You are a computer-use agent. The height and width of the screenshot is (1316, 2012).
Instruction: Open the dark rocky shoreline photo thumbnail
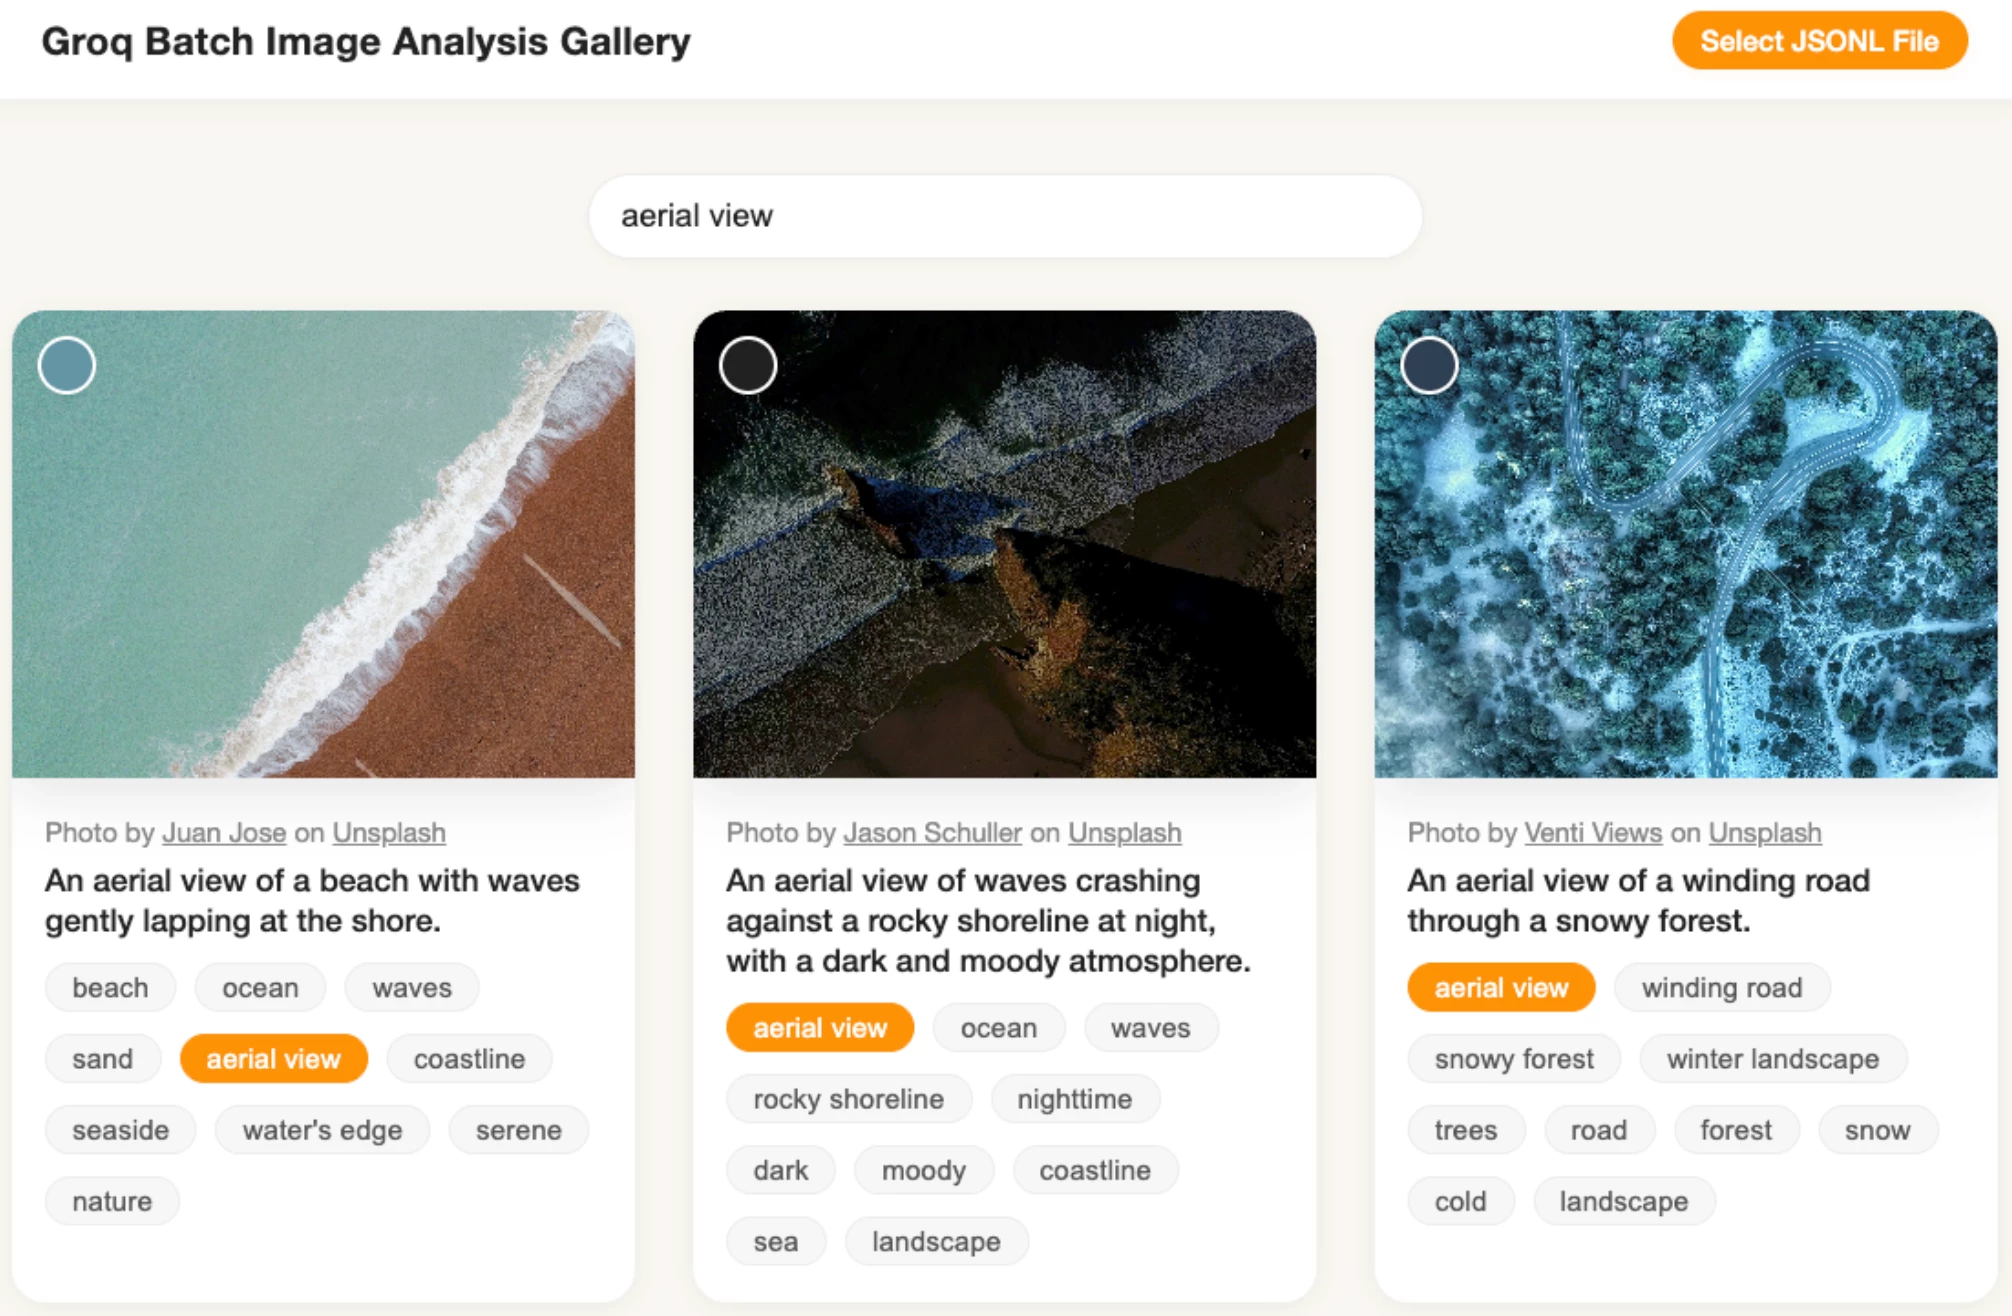tap(1004, 544)
